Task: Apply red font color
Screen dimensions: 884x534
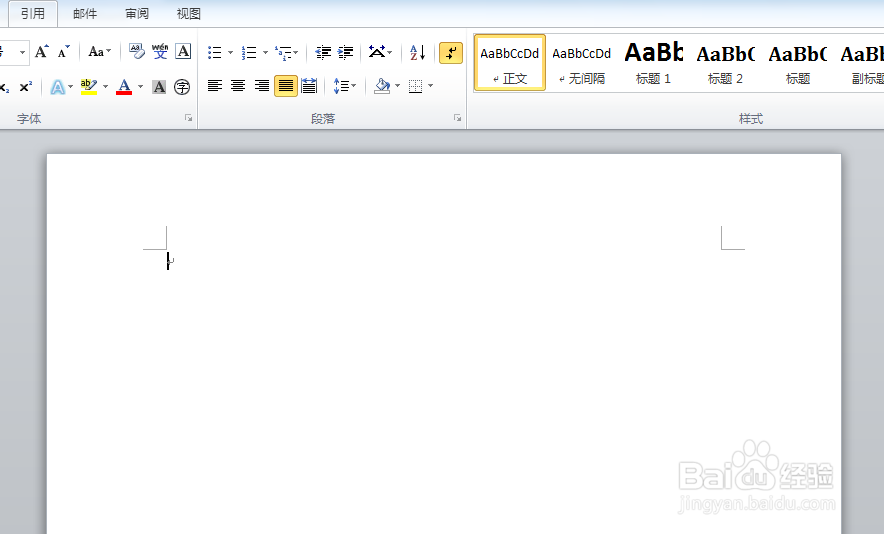Action: tap(124, 87)
